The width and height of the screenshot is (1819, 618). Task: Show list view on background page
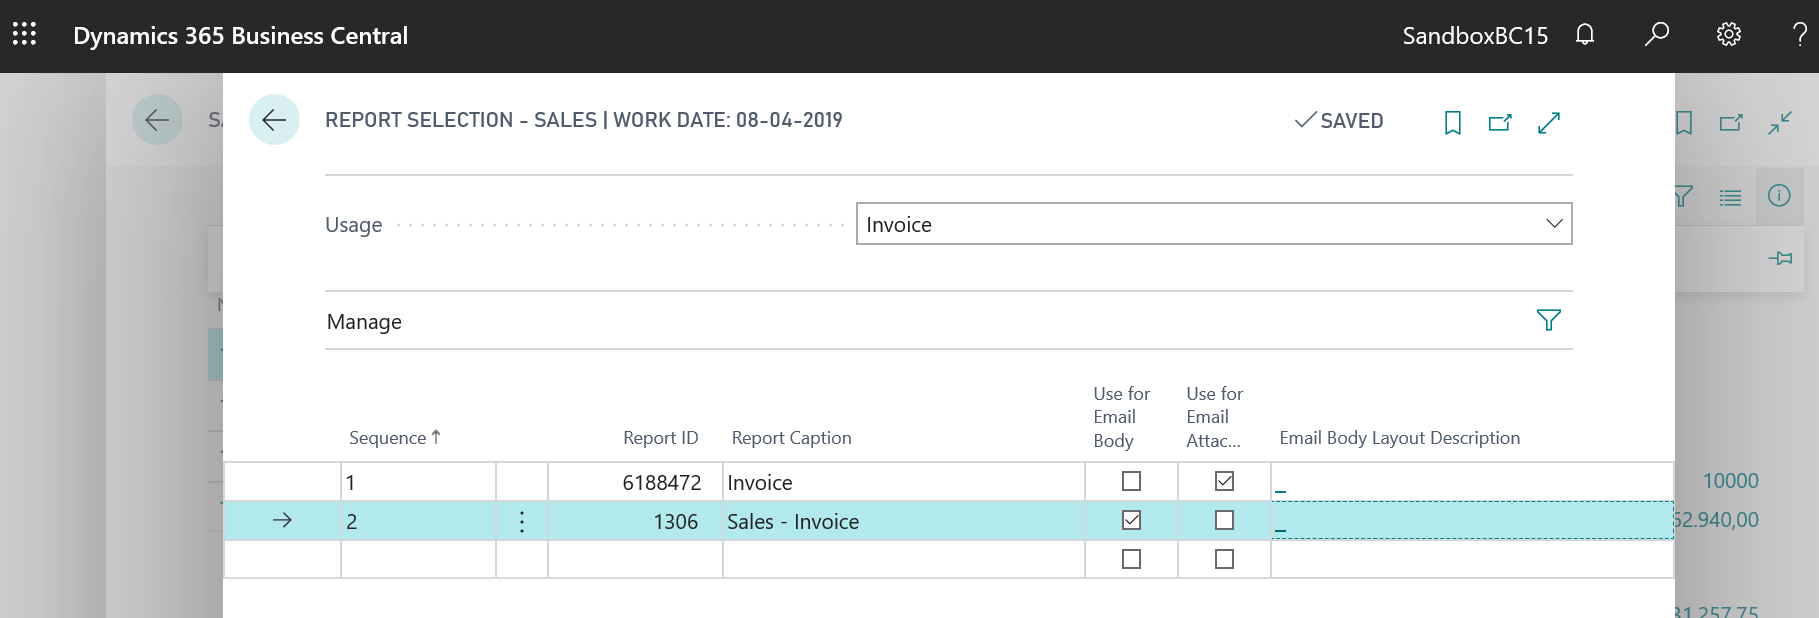pos(1731,197)
